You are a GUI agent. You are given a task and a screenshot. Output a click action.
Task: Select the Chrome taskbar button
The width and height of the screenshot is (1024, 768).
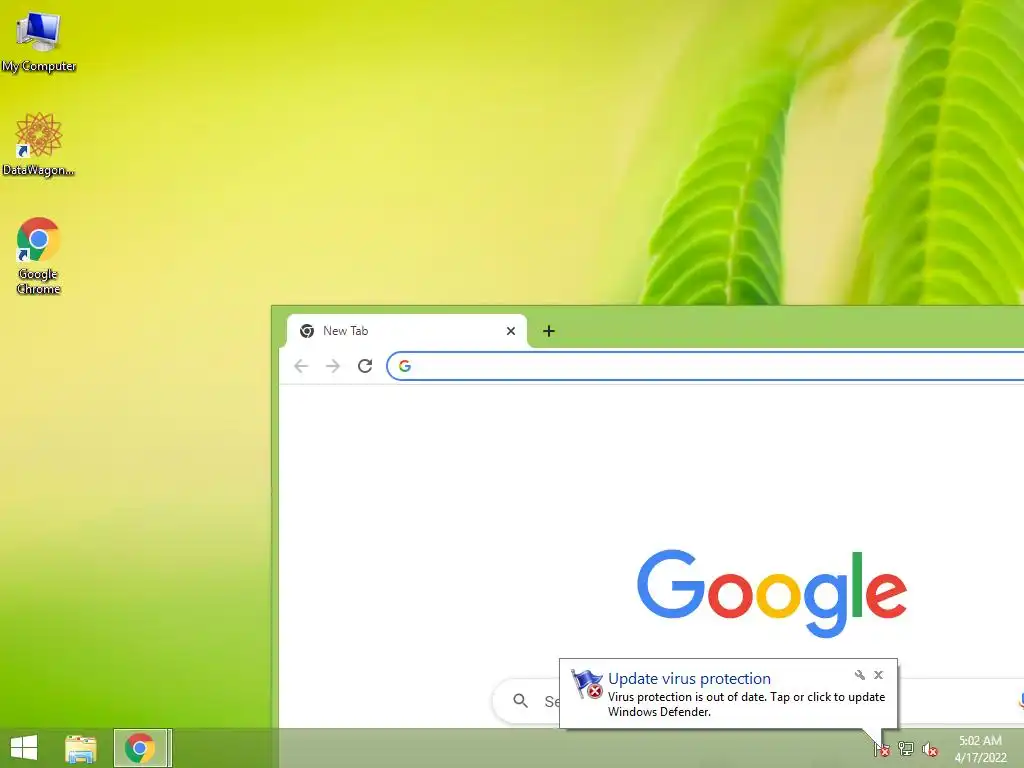[142, 748]
